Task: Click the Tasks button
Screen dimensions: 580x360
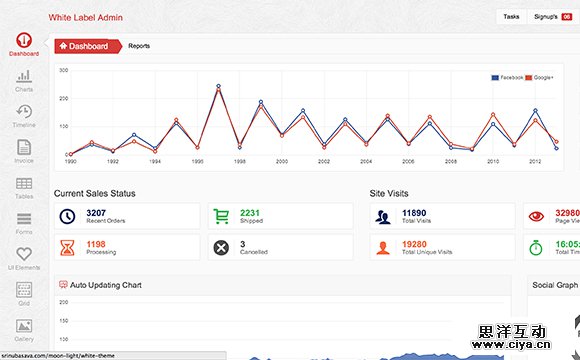Action: [x=511, y=17]
